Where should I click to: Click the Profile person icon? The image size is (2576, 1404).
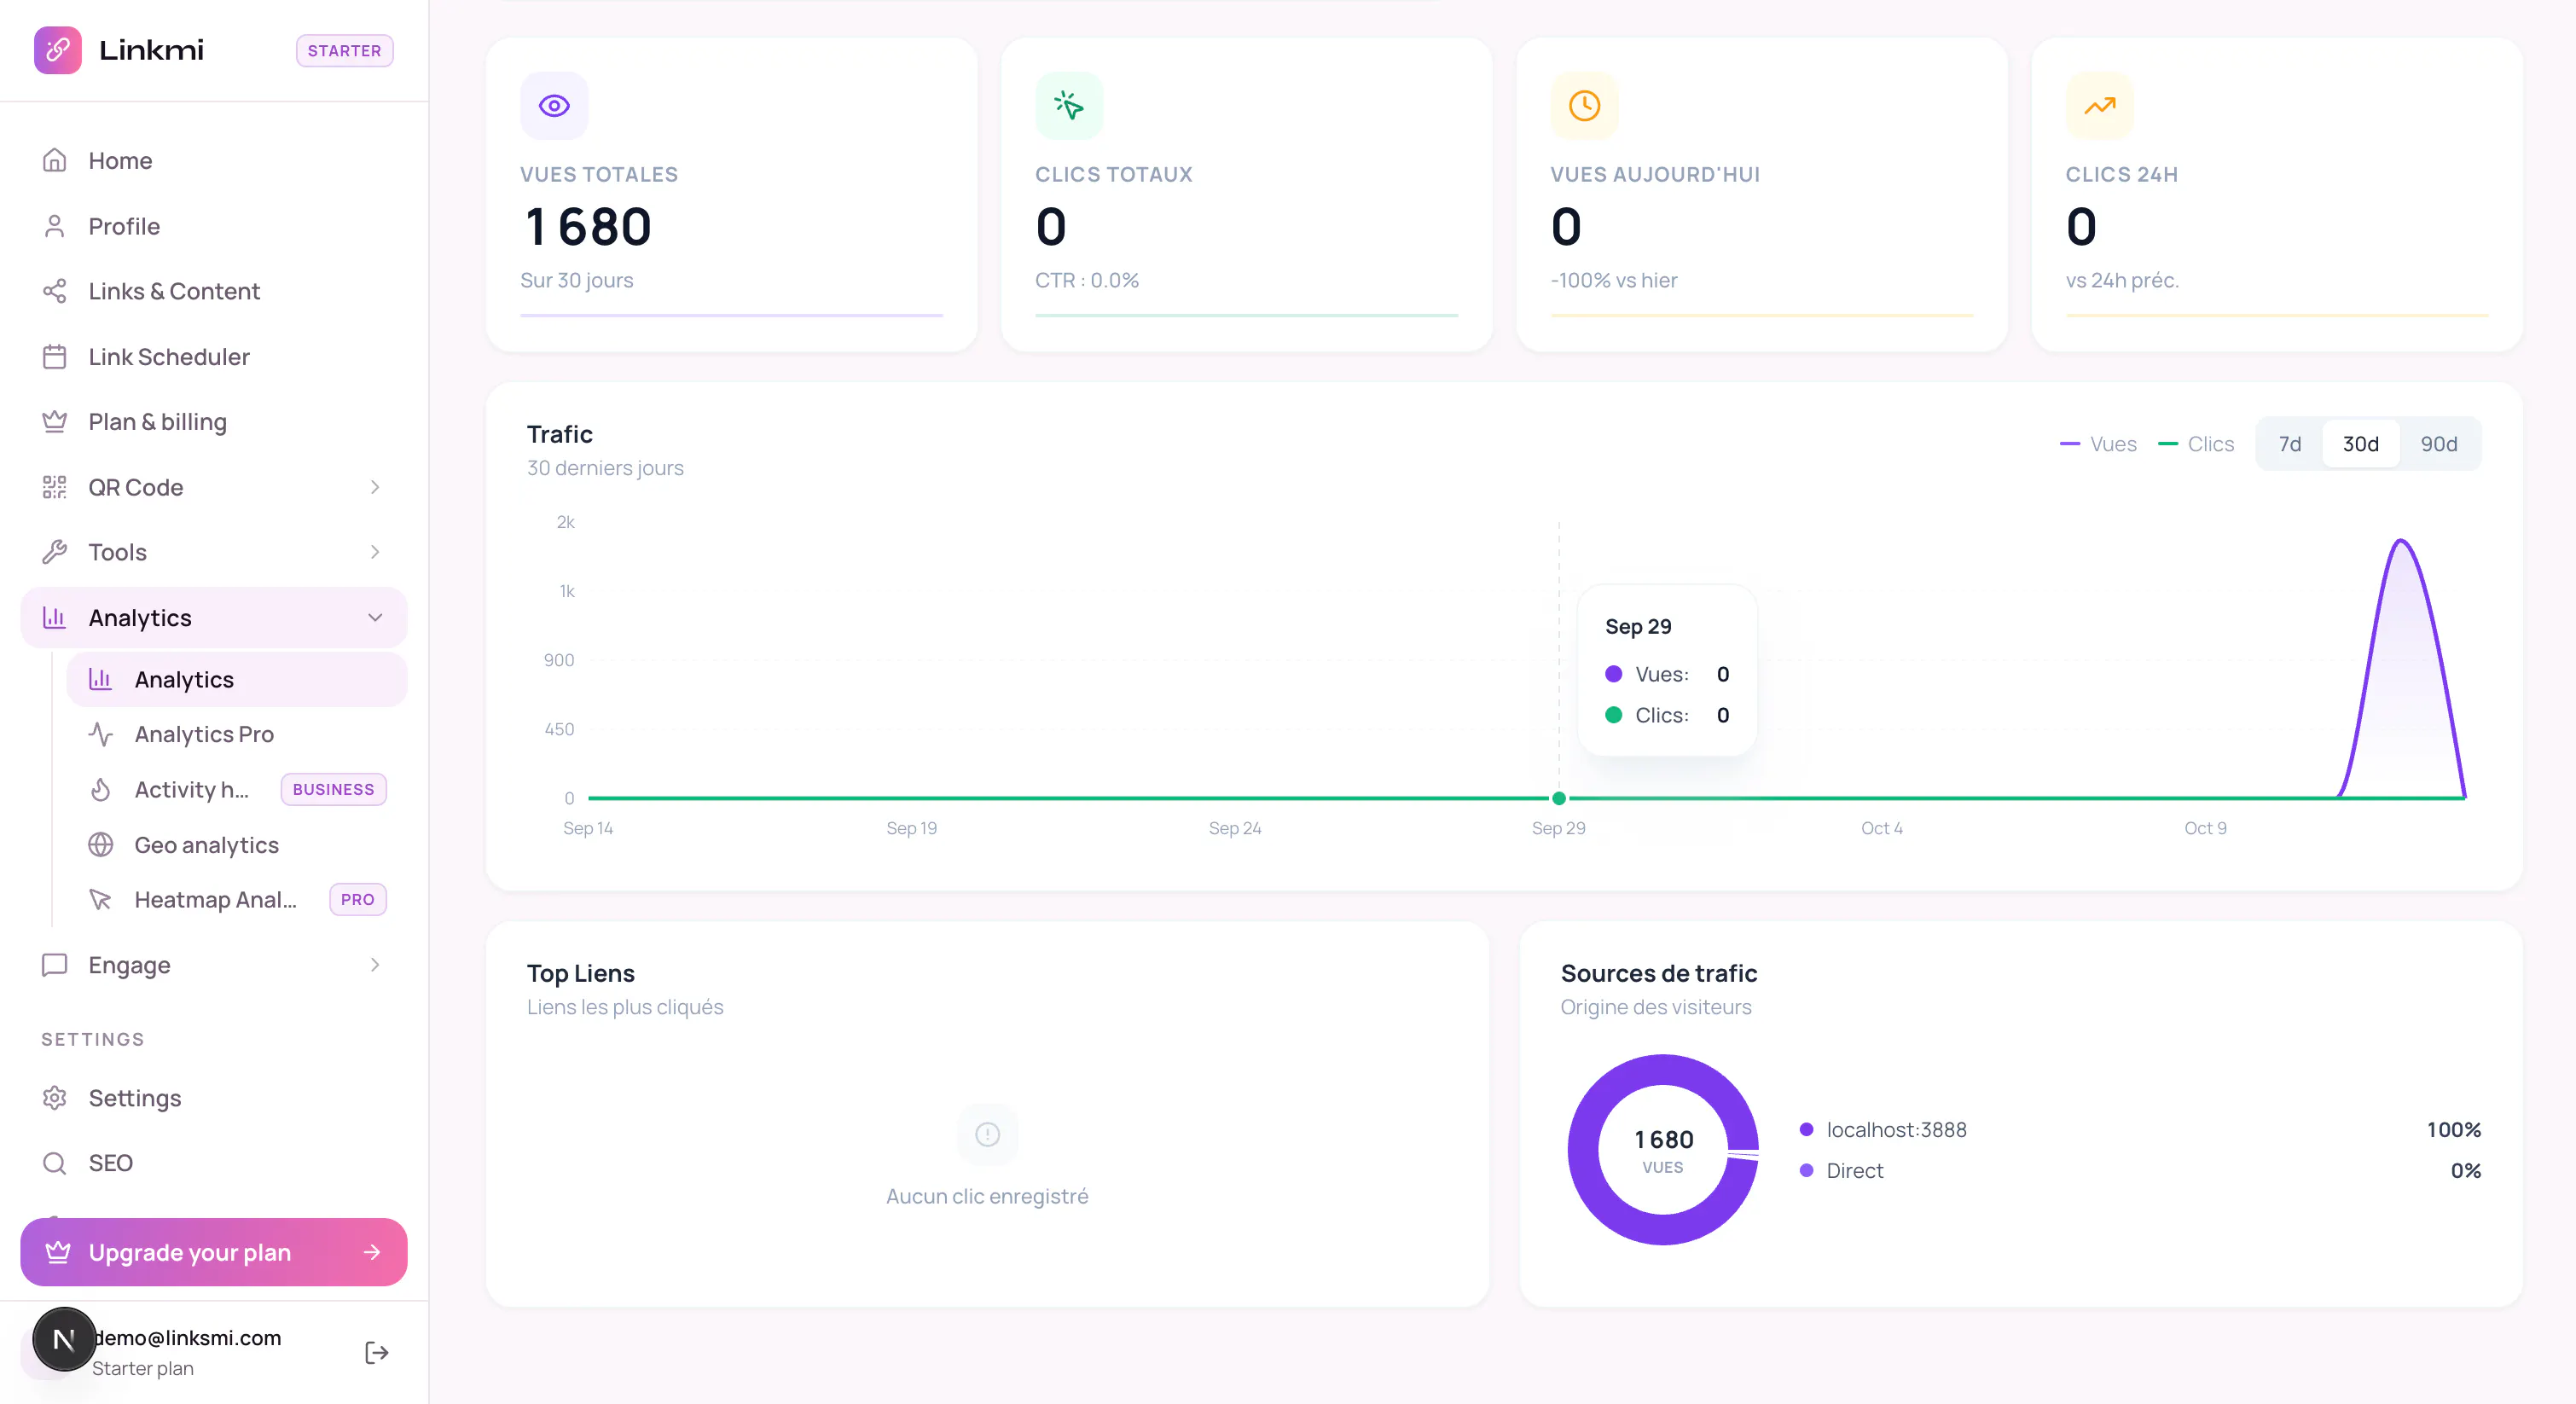[x=54, y=226]
